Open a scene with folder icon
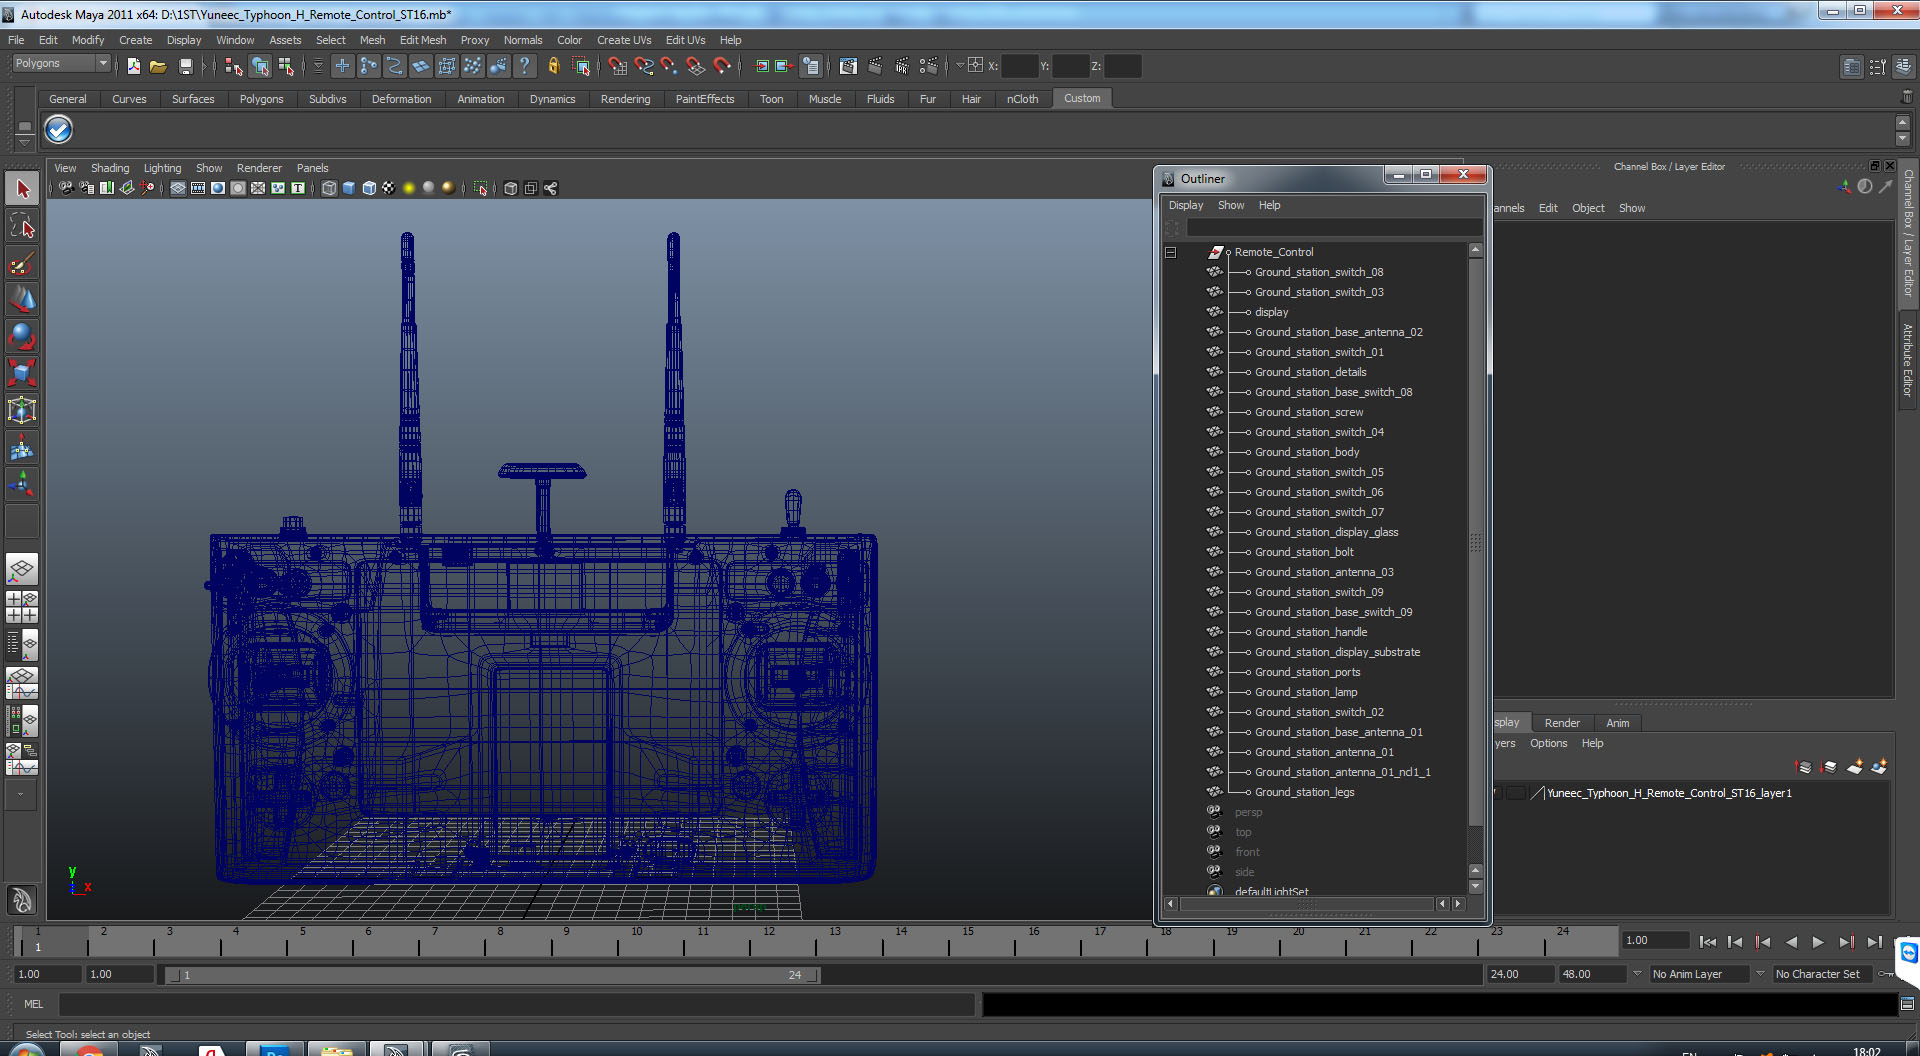The image size is (1920, 1056). pyautogui.click(x=158, y=66)
